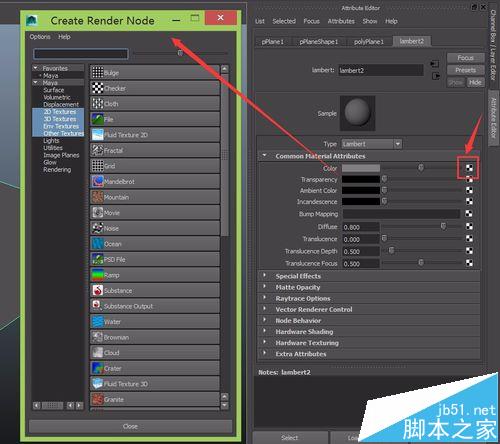500x444 pixels.
Task: Choose the Fractal texture node
Action: (x=155, y=150)
